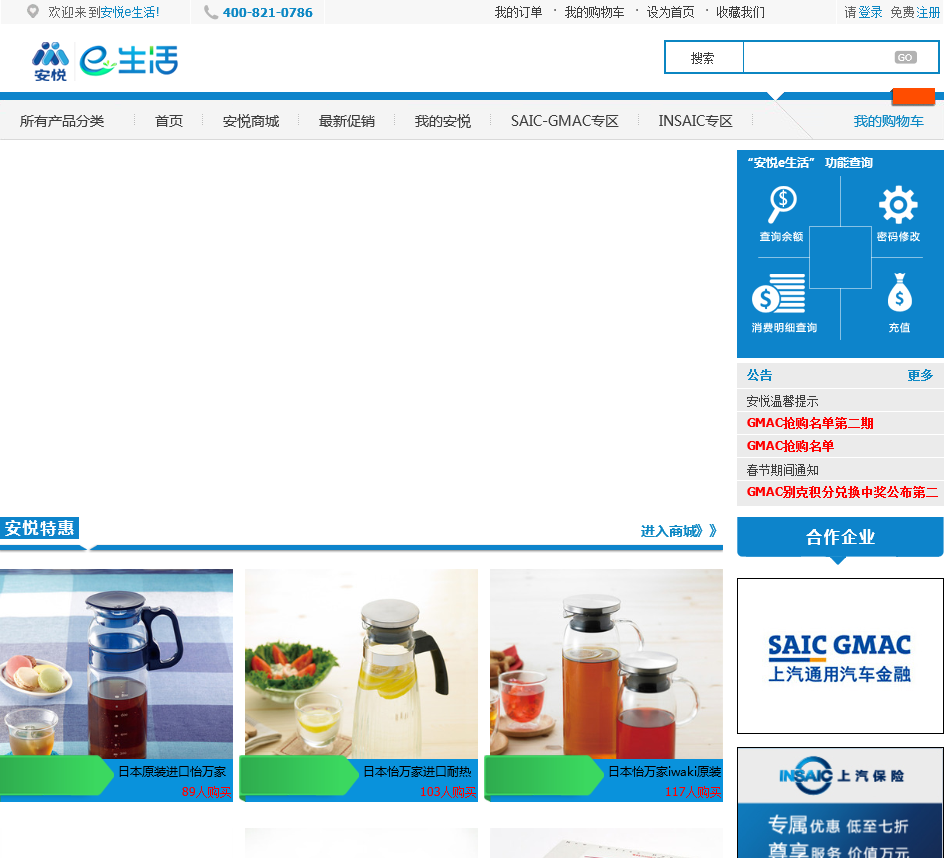Open announcement 安悦温馨提示
Screen dimensions: 944x858
782,401
